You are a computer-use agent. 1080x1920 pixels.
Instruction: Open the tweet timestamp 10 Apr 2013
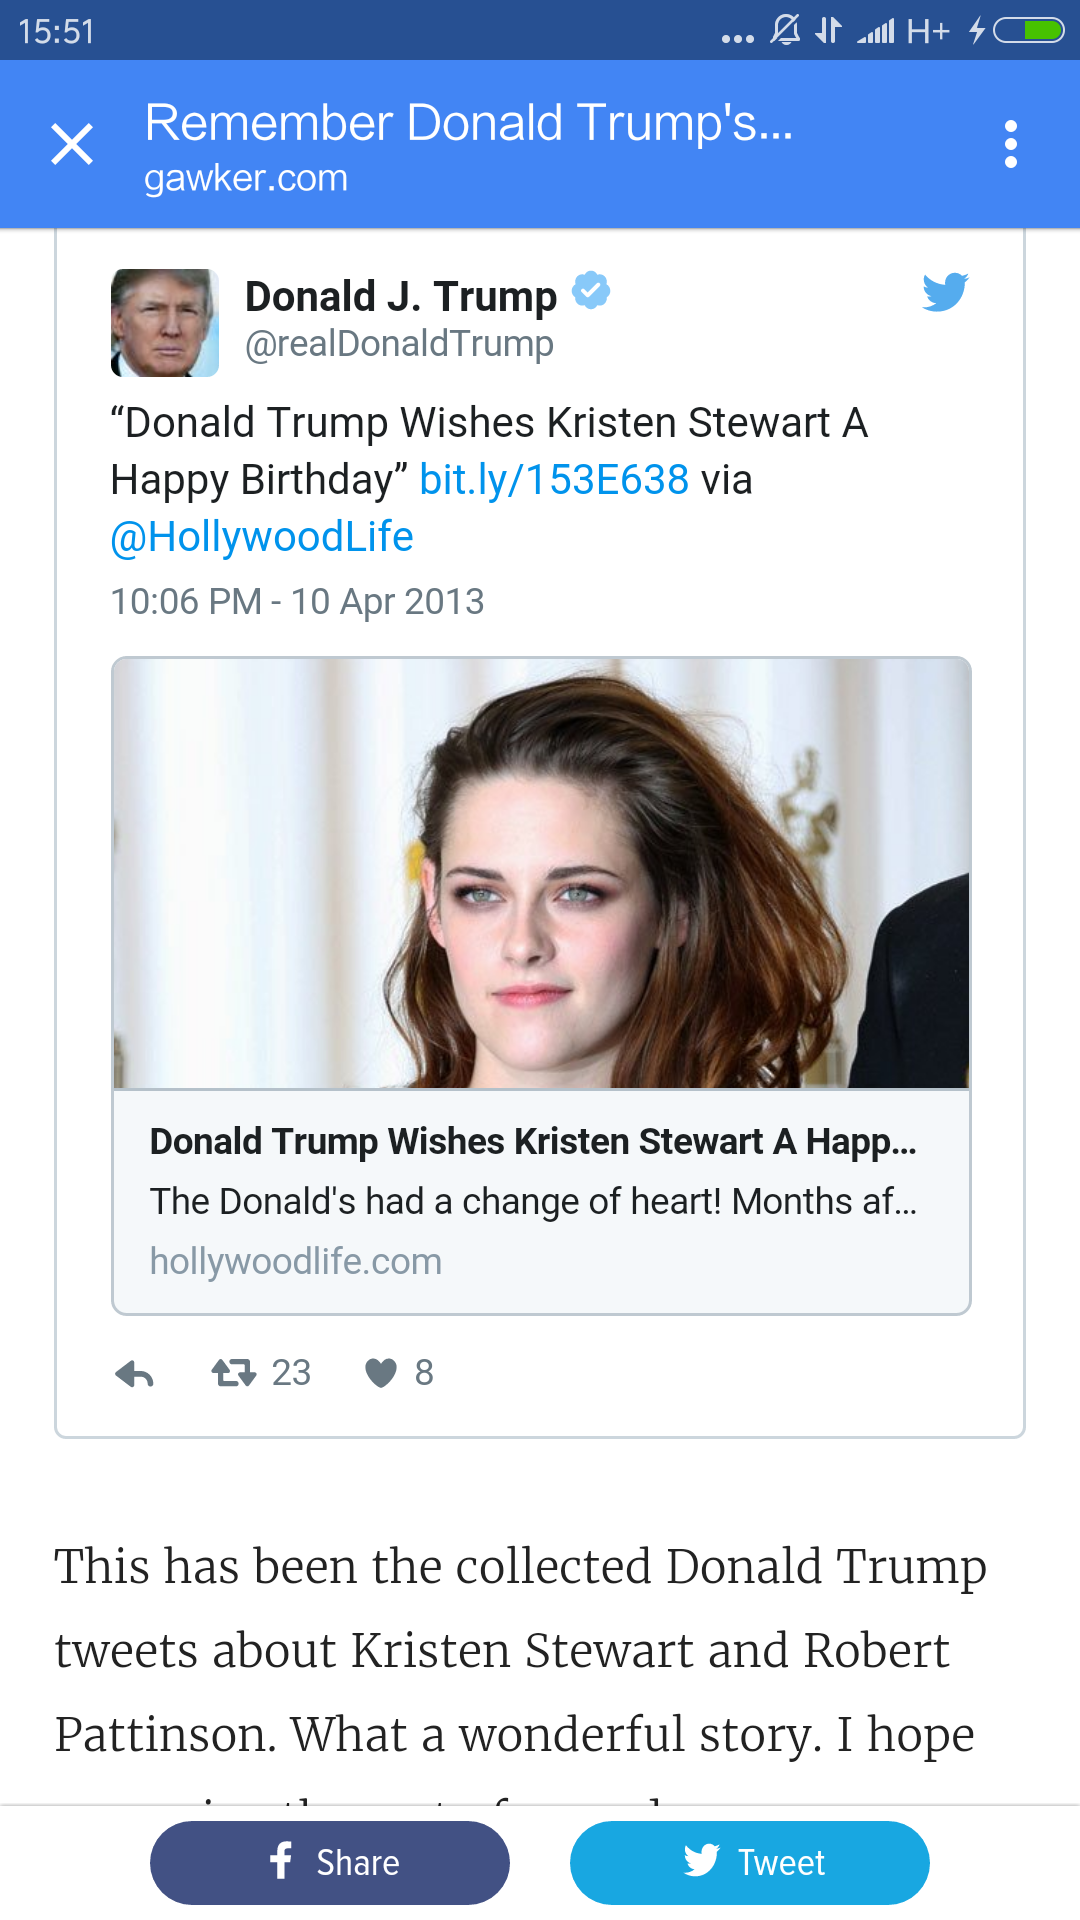297,602
